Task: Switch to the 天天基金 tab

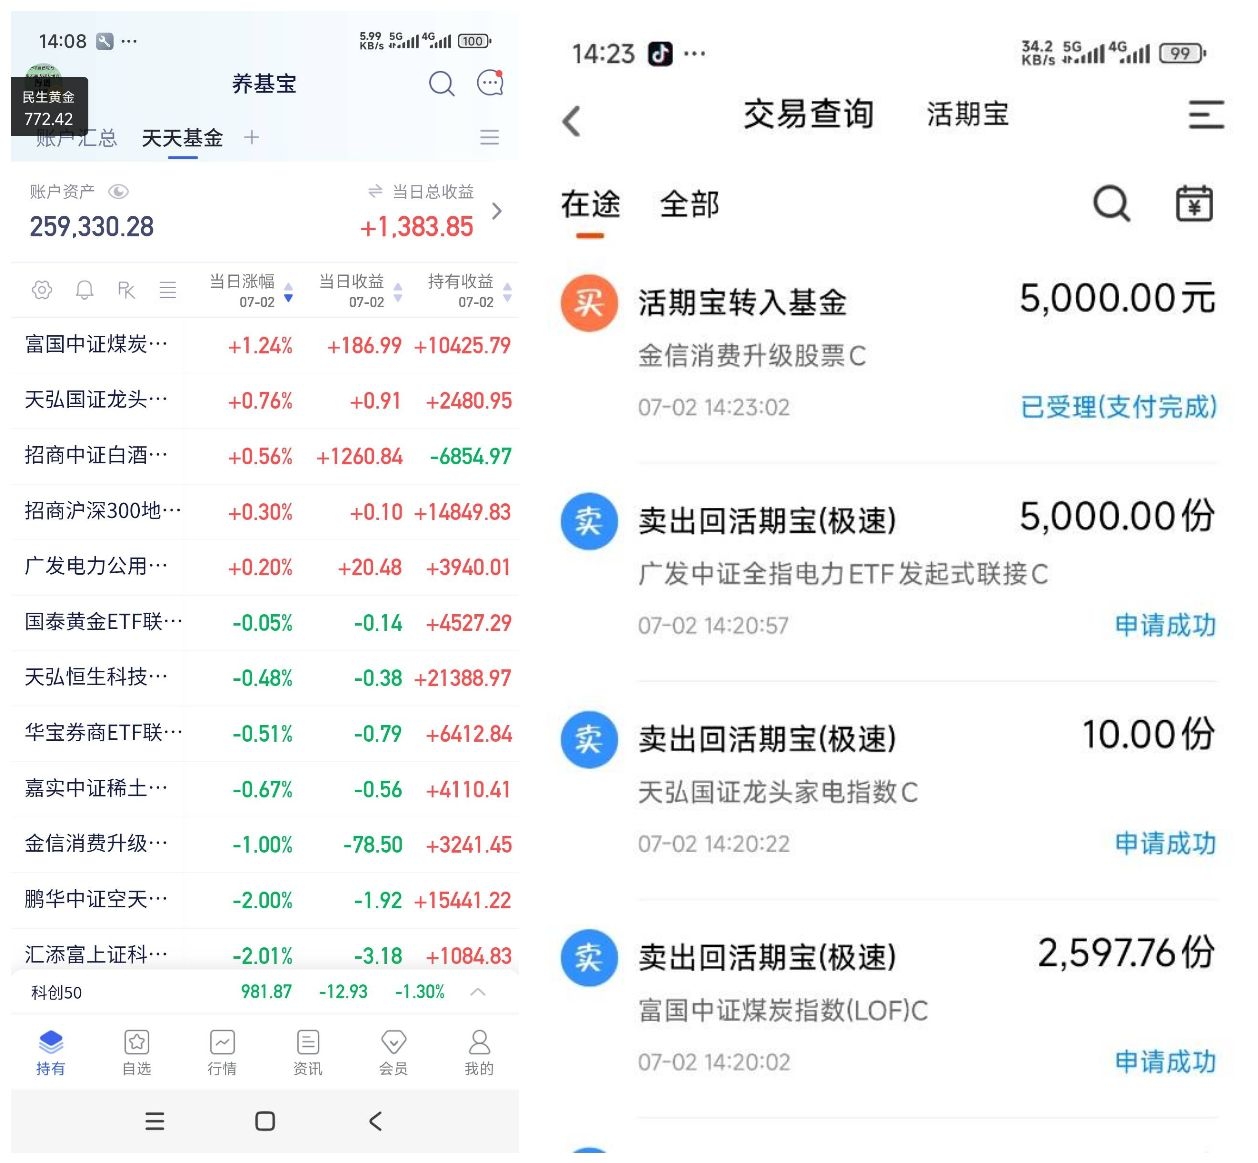Action: (182, 138)
